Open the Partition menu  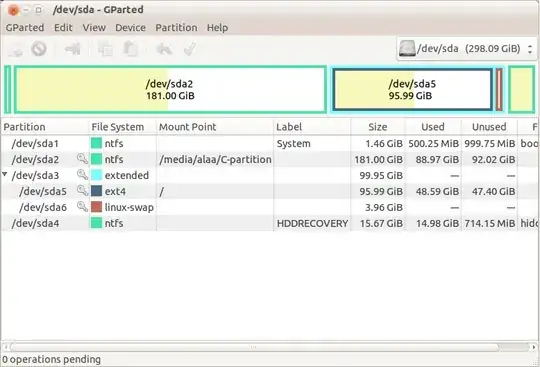[176, 28]
